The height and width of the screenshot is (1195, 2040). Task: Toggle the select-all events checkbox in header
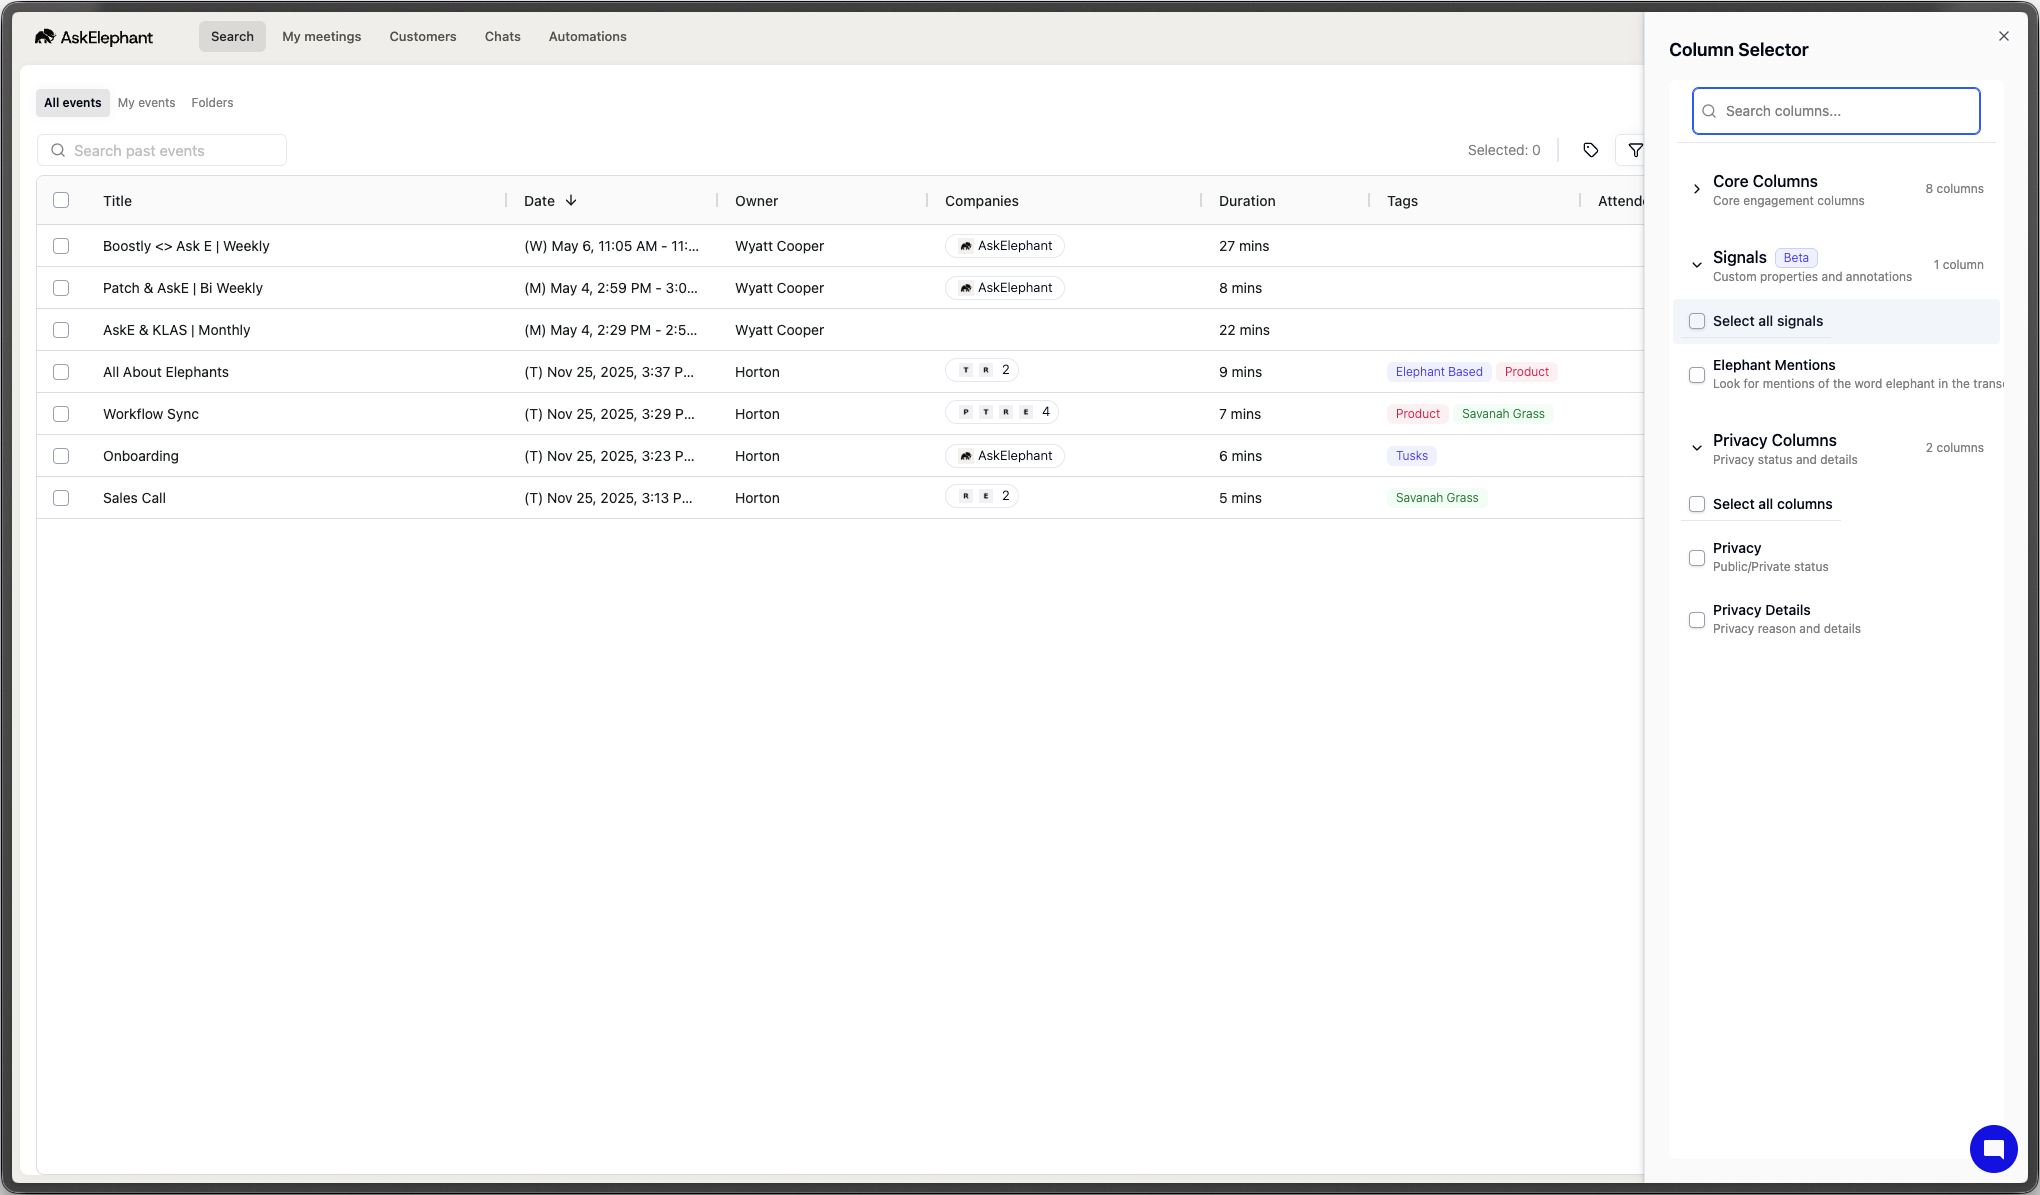coord(61,200)
